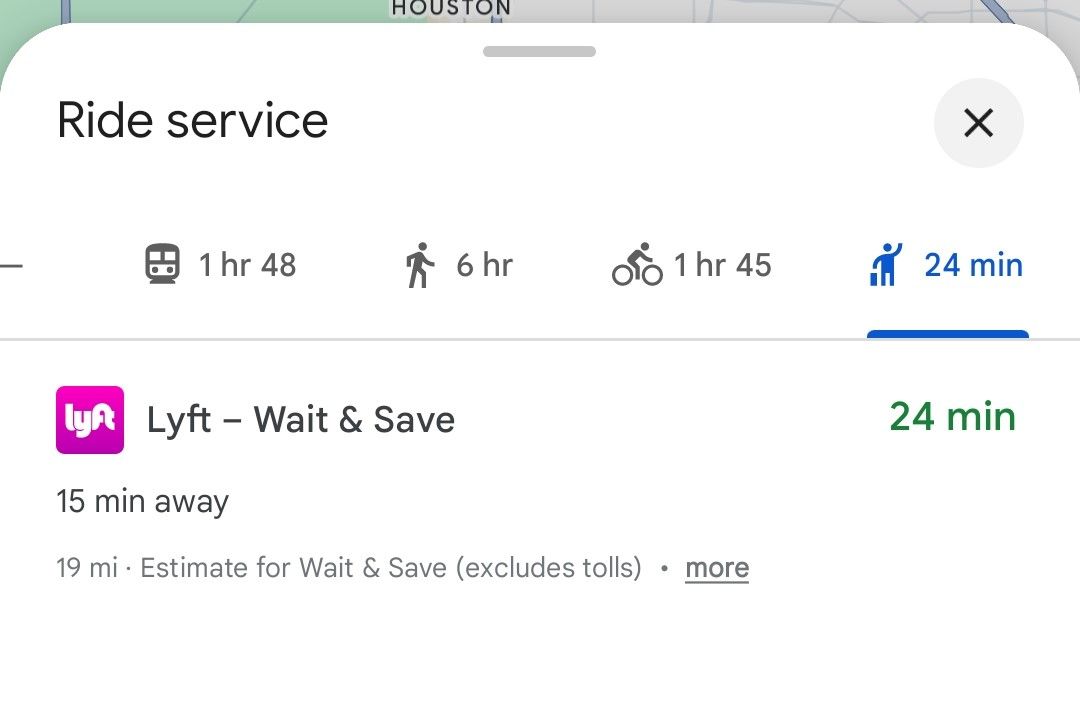Tap the green 24 min ride duration
Screen dimensions: 1080x702
point(952,416)
